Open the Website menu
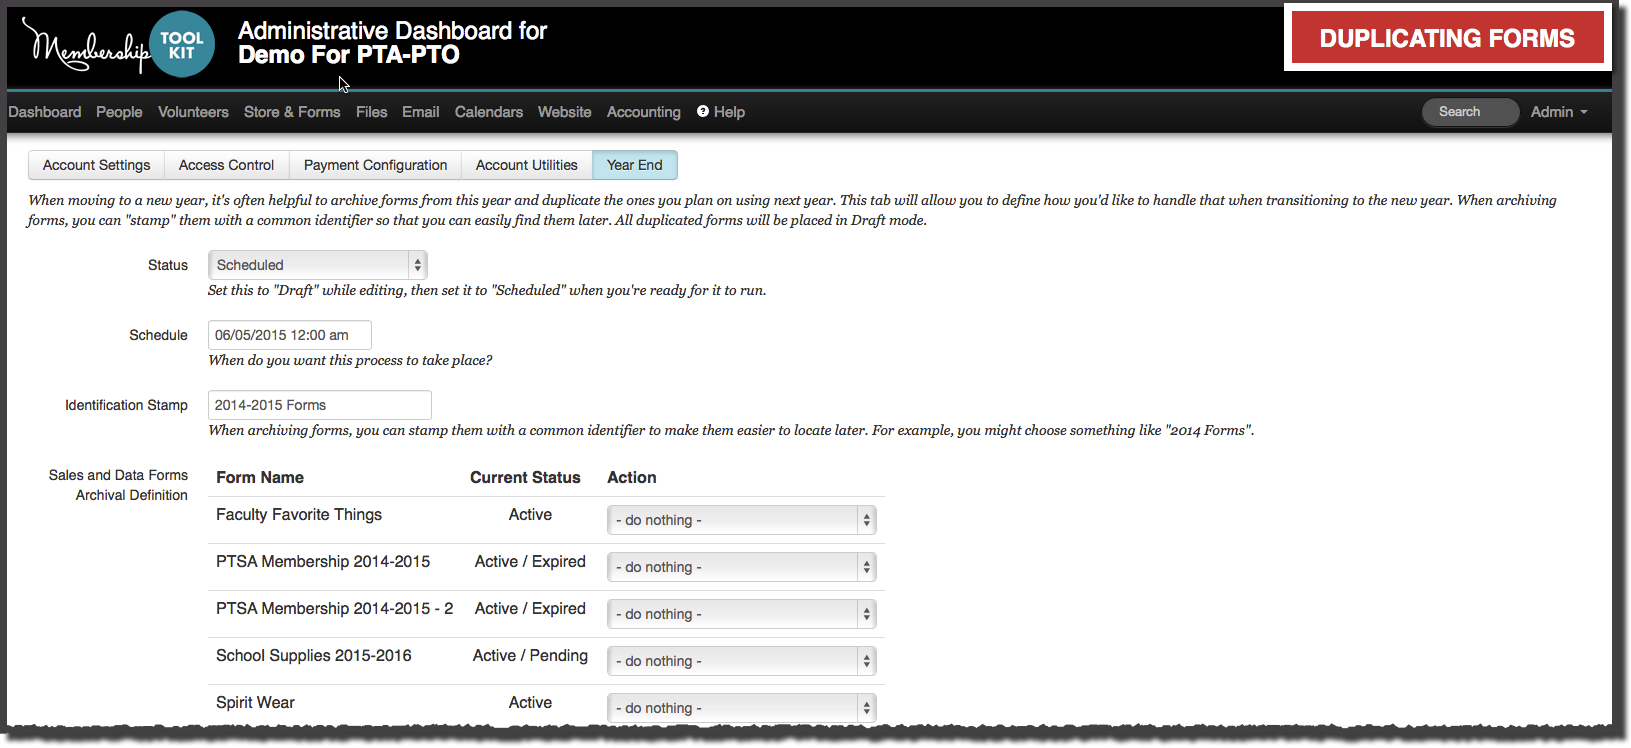Image resolution: width=1631 pixels, height=748 pixels. point(564,112)
